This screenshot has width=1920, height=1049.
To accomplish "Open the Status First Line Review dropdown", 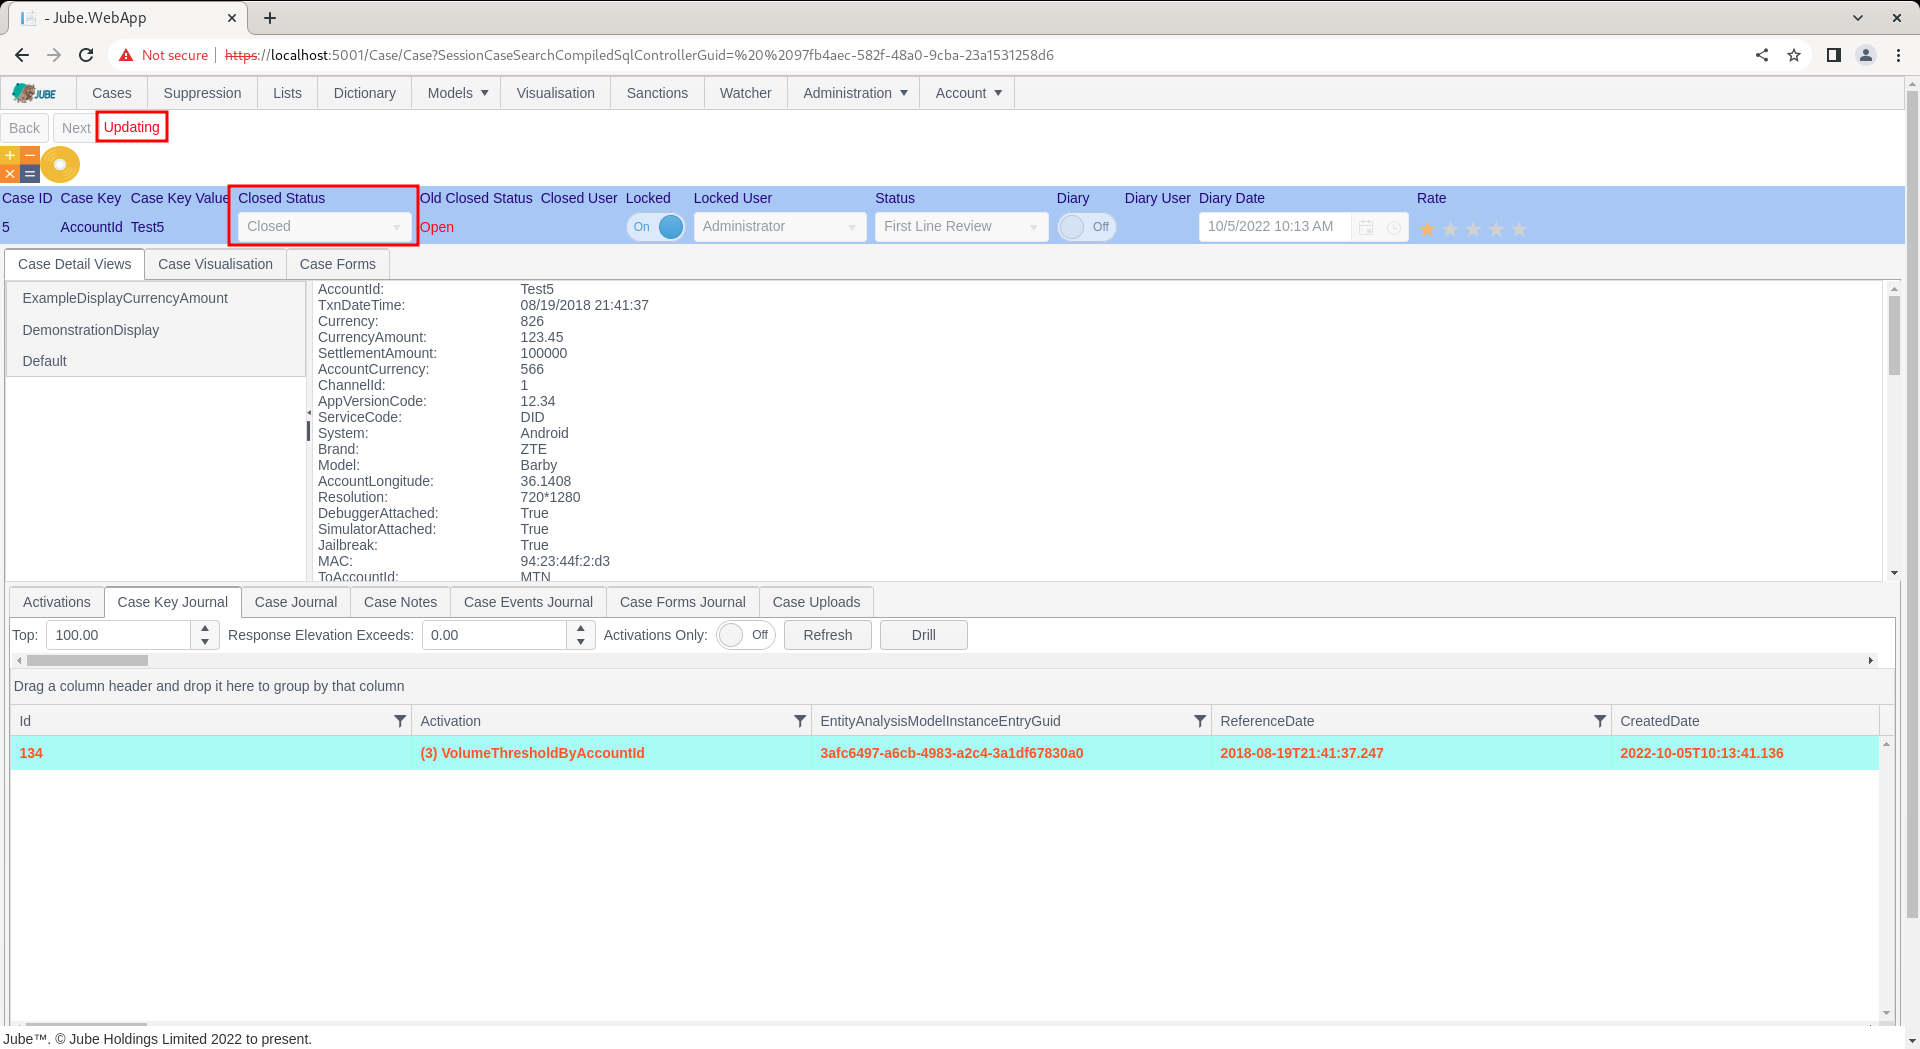I will (x=962, y=227).
